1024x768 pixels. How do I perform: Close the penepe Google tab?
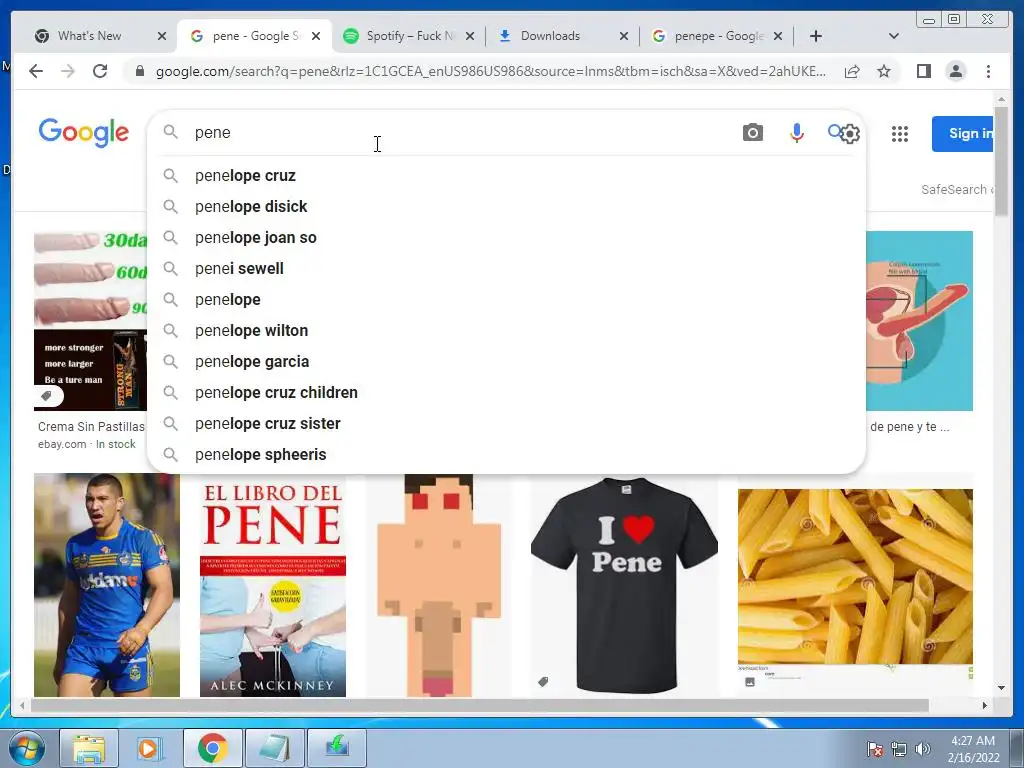coord(778,36)
